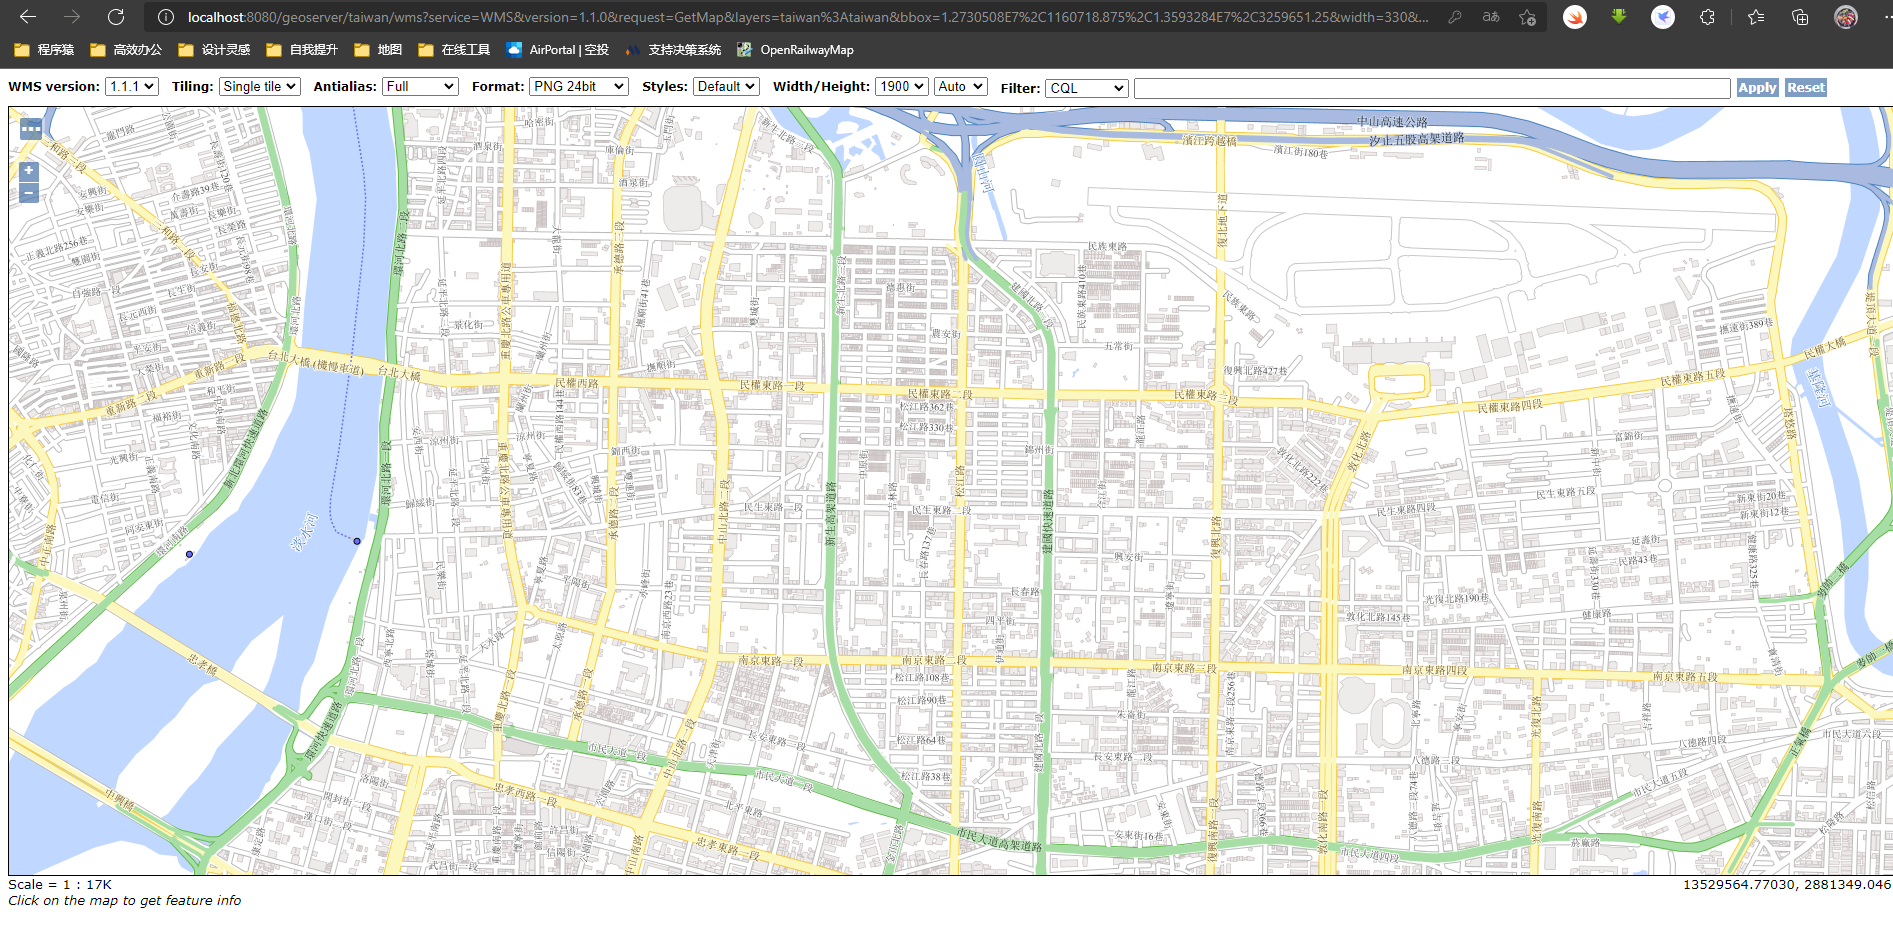The width and height of the screenshot is (1893, 937).
Task: Open the translate page icon
Action: tap(1491, 17)
